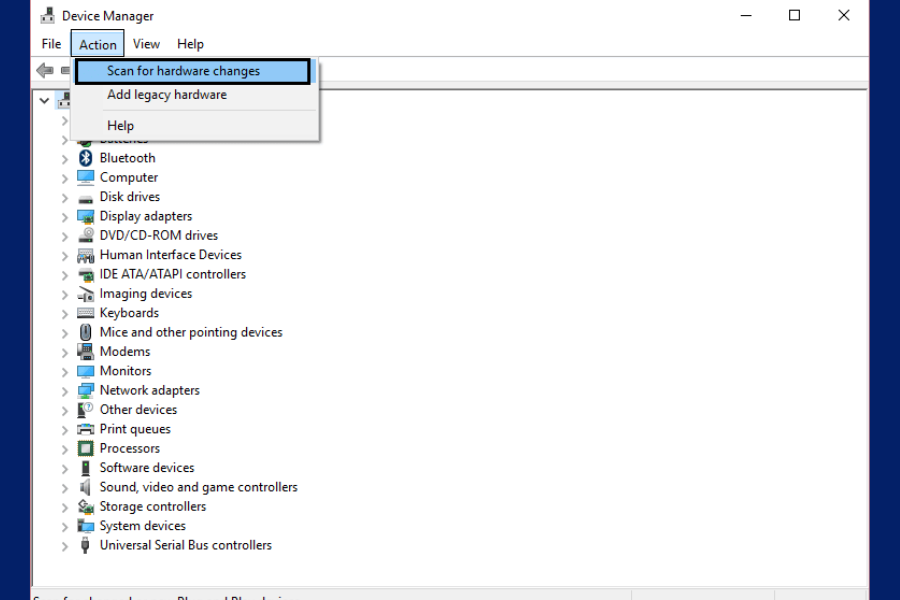The width and height of the screenshot is (900, 600).
Task: Click the Keyboards icon
Action: coord(85,312)
